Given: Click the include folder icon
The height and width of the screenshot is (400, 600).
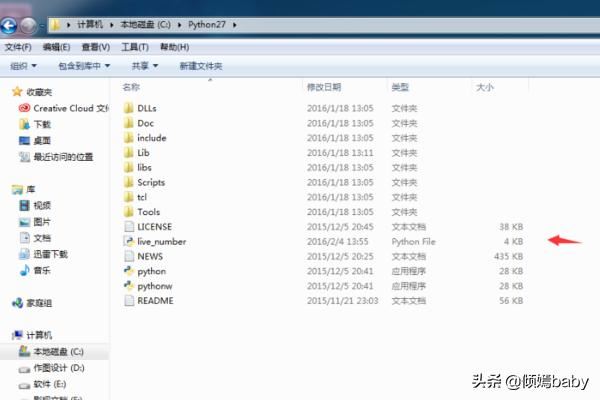Looking at the screenshot, I should 129,138.
